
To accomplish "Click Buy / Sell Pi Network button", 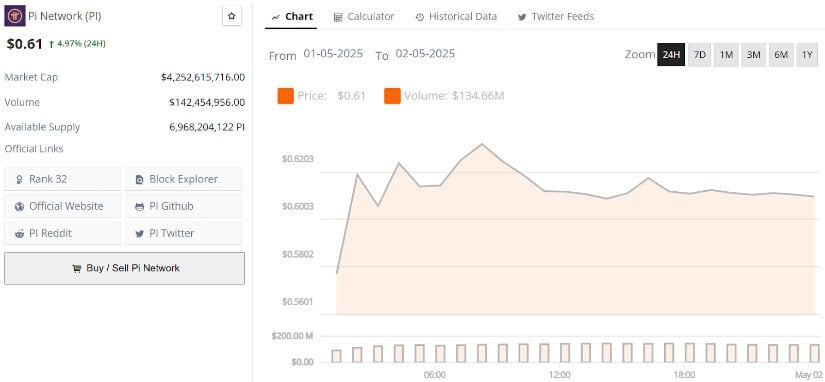I will (125, 268).
